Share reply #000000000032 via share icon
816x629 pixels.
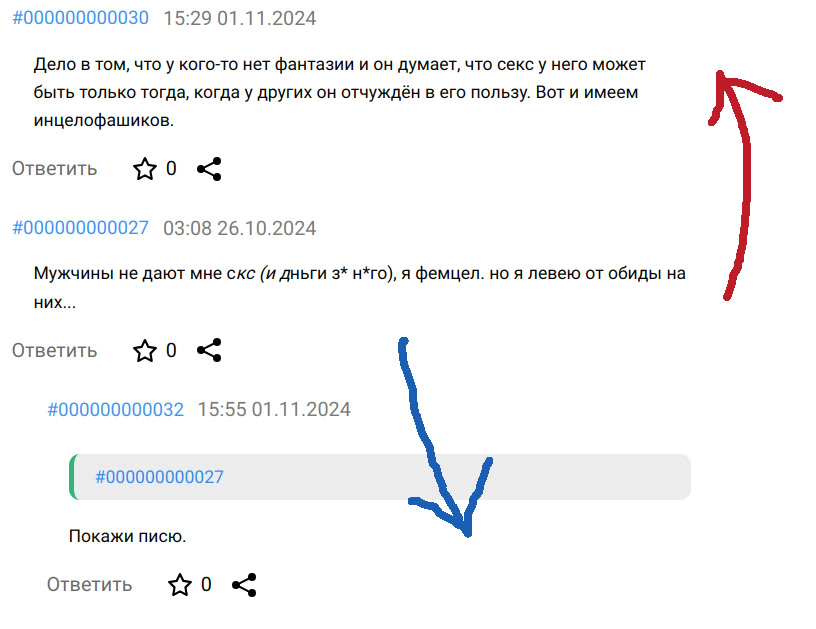(x=244, y=585)
